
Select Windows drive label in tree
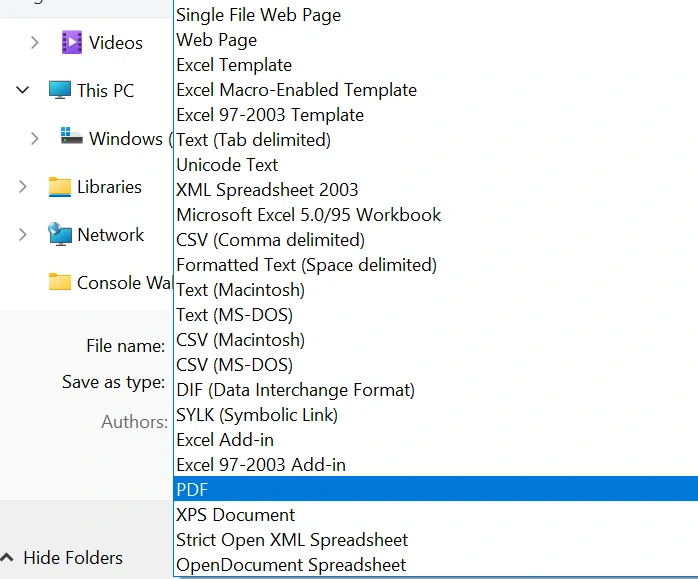(x=130, y=138)
